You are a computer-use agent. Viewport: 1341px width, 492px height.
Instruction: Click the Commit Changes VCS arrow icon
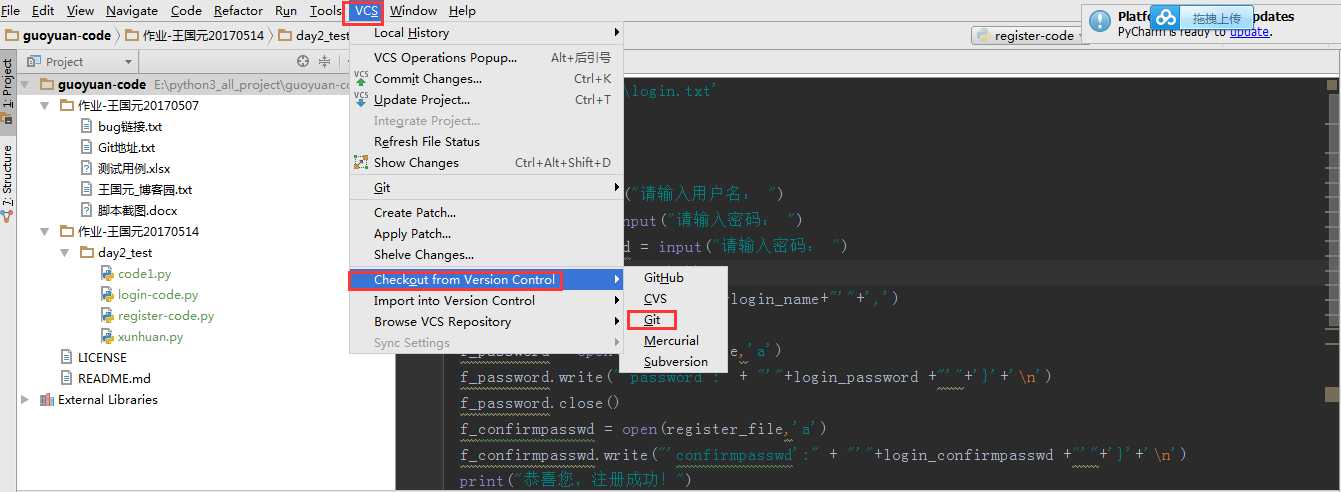[x=361, y=78]
